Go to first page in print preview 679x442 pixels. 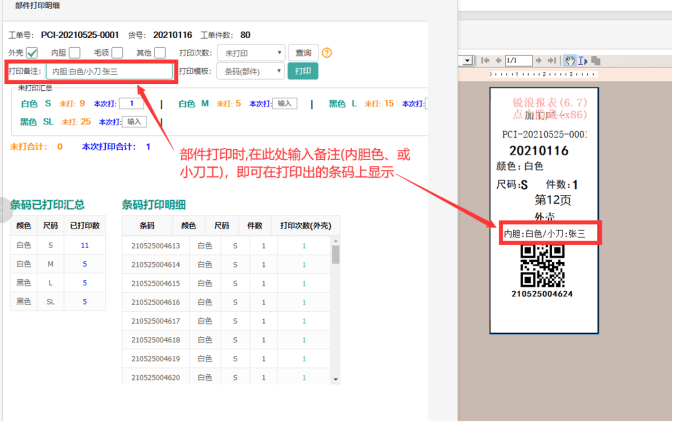point(484,60)
